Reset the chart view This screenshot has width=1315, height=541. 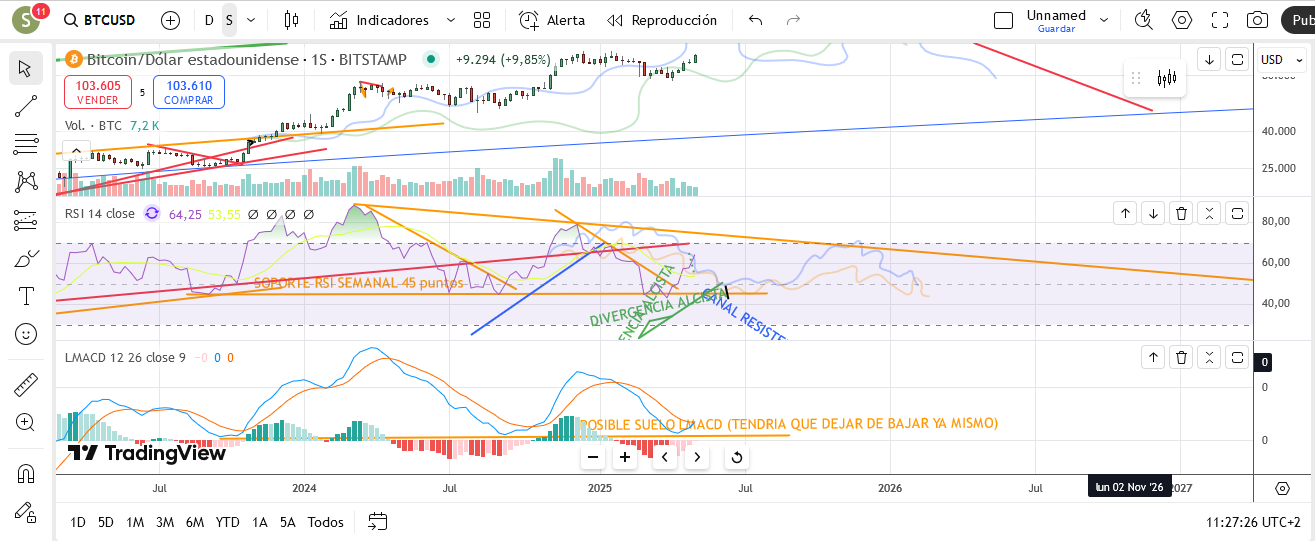click(x=736, y=458)
